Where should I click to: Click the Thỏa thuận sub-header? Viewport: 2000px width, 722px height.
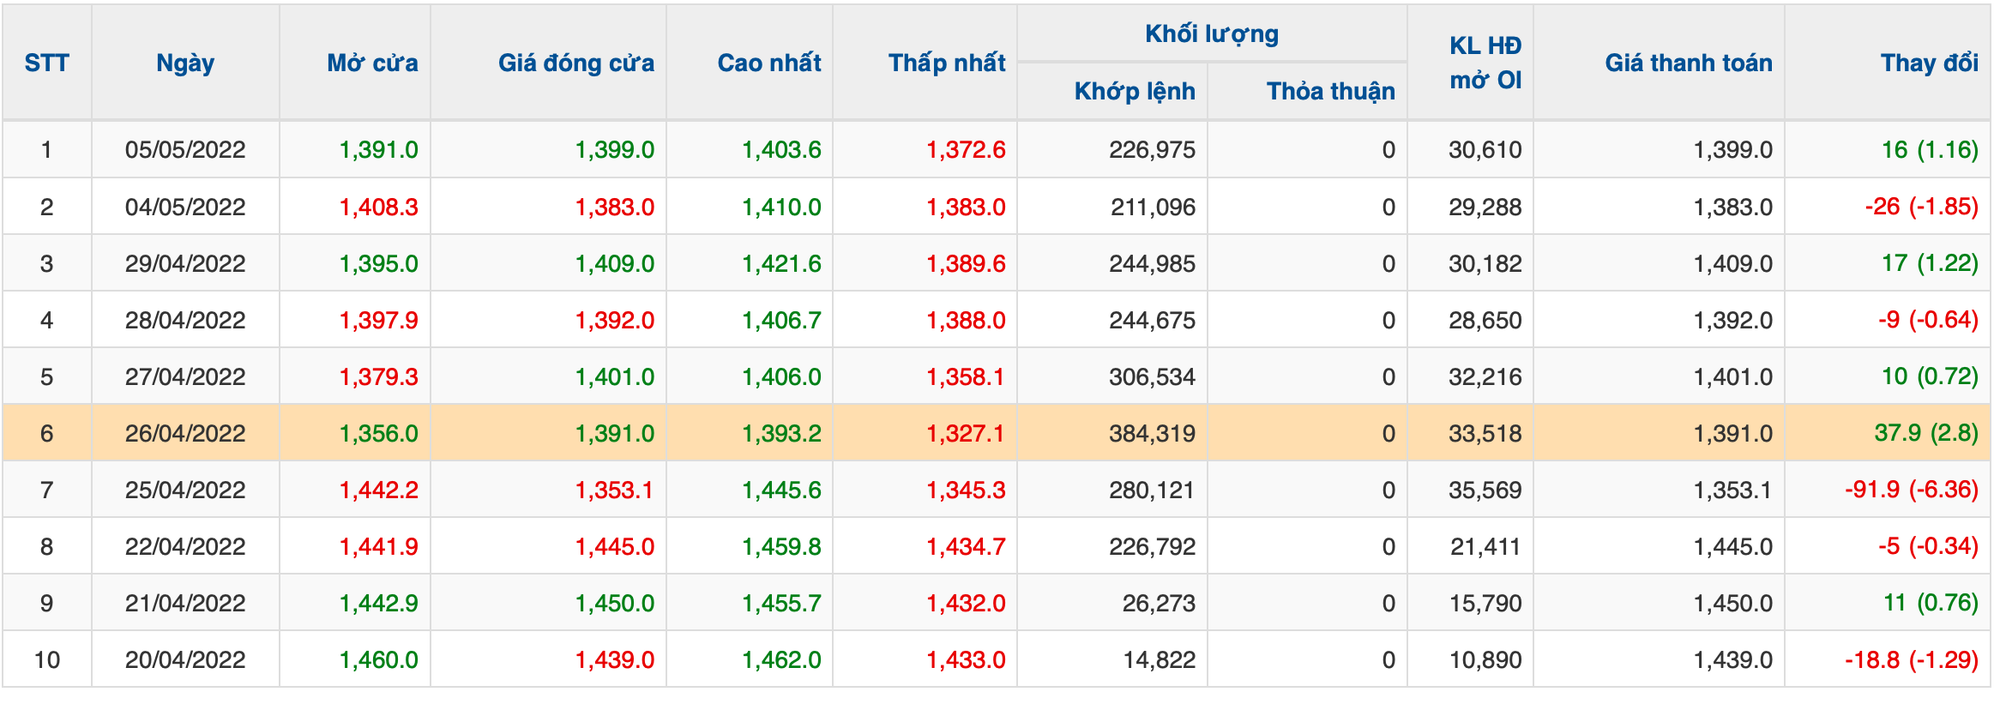1330,91
